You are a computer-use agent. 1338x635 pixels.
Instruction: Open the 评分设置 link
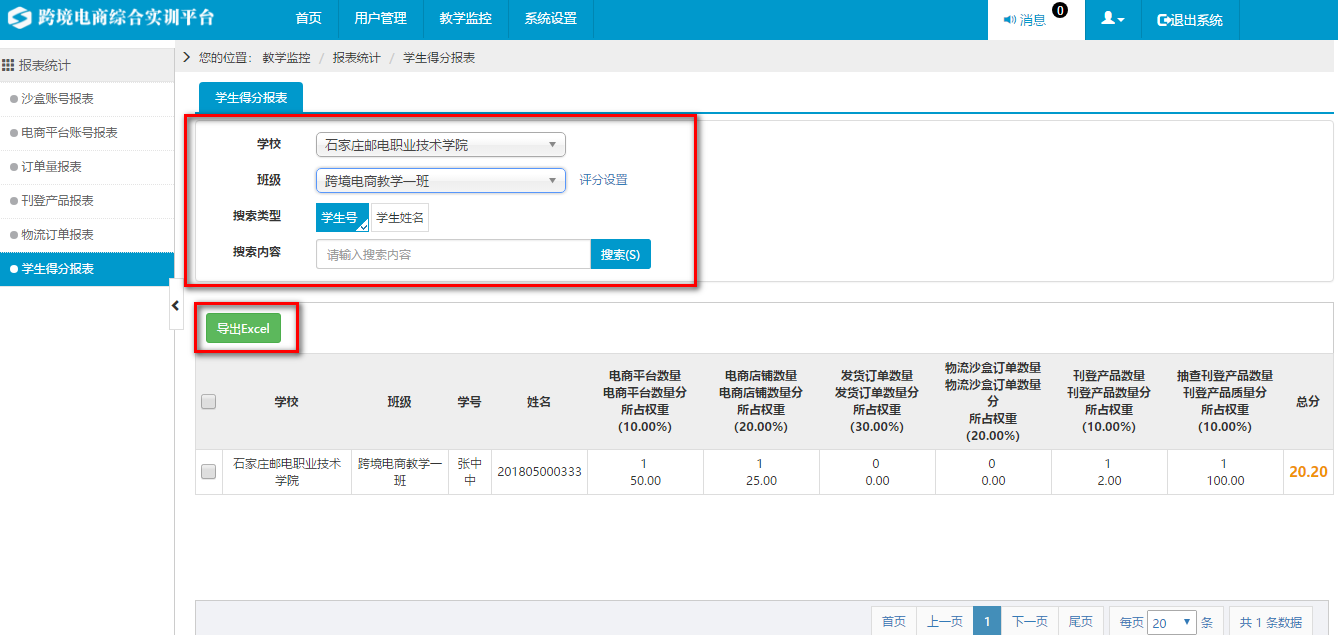(603, 180)
